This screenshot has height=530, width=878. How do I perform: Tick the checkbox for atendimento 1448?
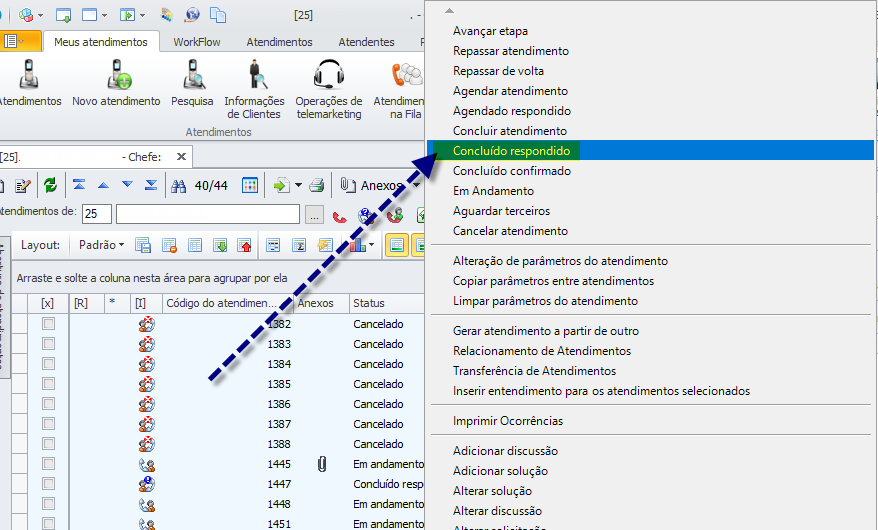click(x=49, y=504)
